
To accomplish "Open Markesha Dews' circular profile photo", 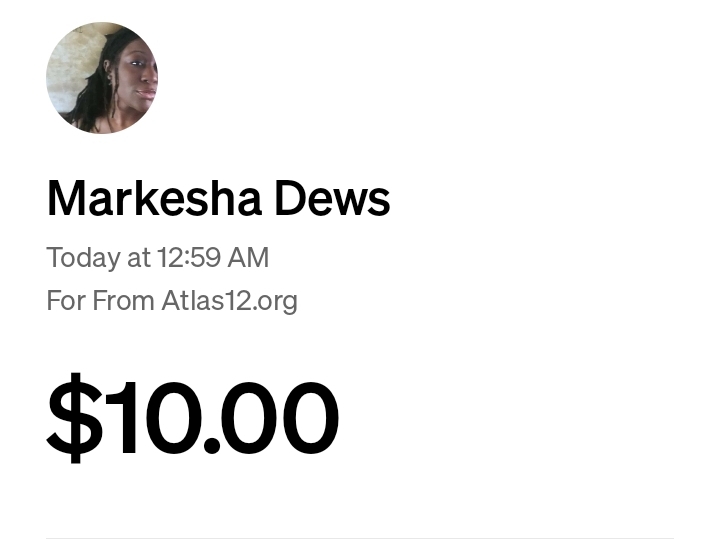I will [102, 78].
